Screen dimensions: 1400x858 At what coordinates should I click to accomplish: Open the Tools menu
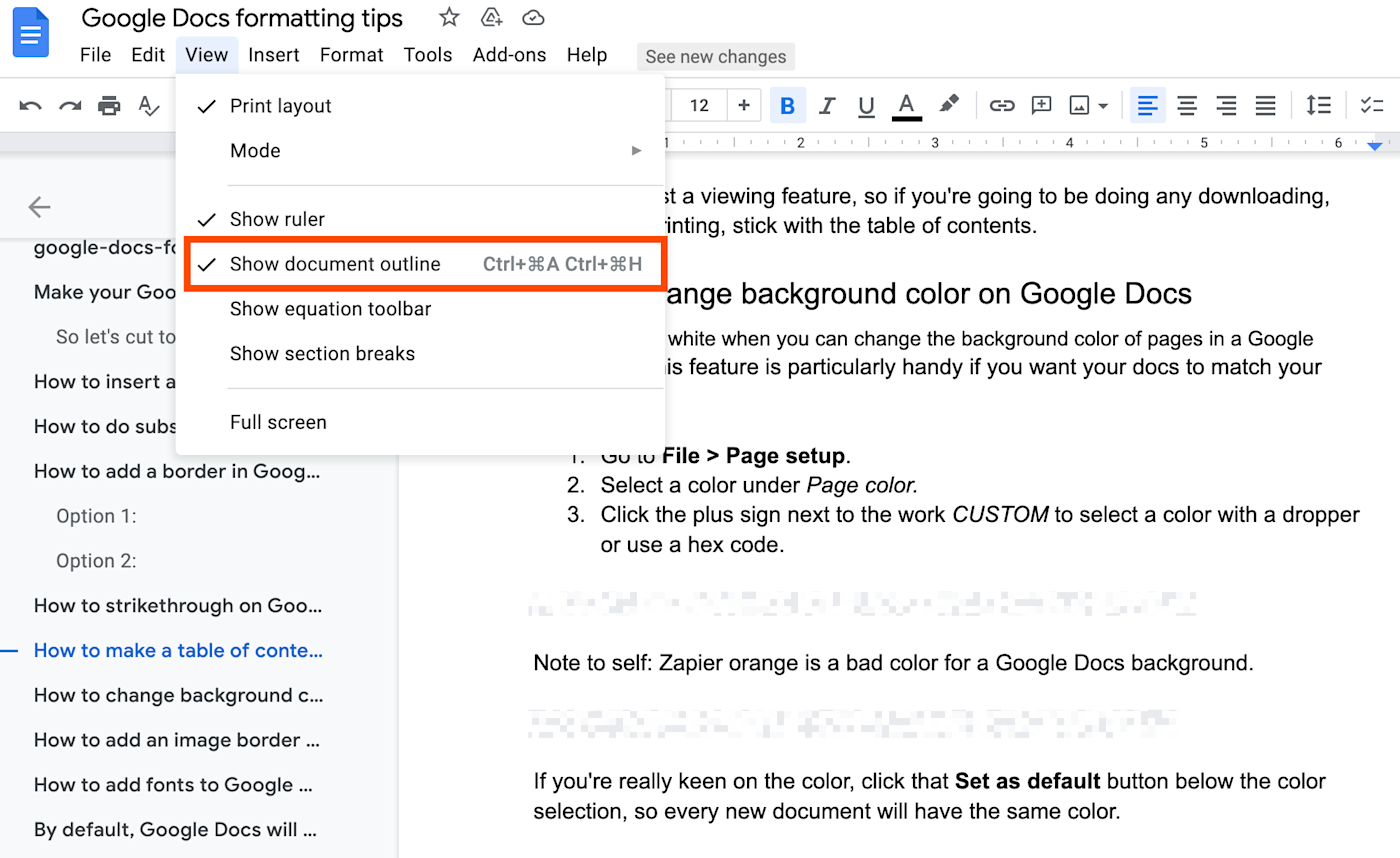pyautogui.click(x=428, y=55)
